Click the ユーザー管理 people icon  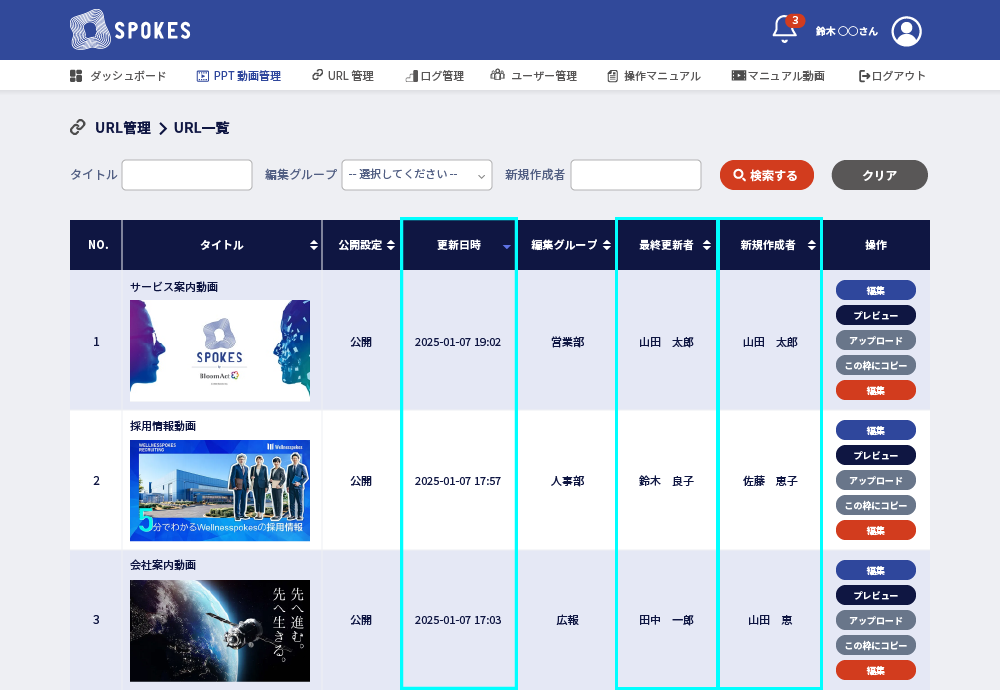(x=498, y=75)
